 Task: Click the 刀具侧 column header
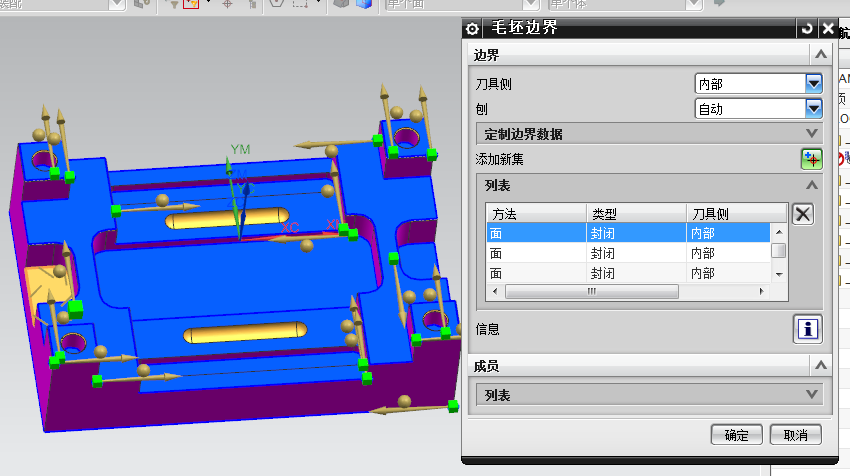737,214
